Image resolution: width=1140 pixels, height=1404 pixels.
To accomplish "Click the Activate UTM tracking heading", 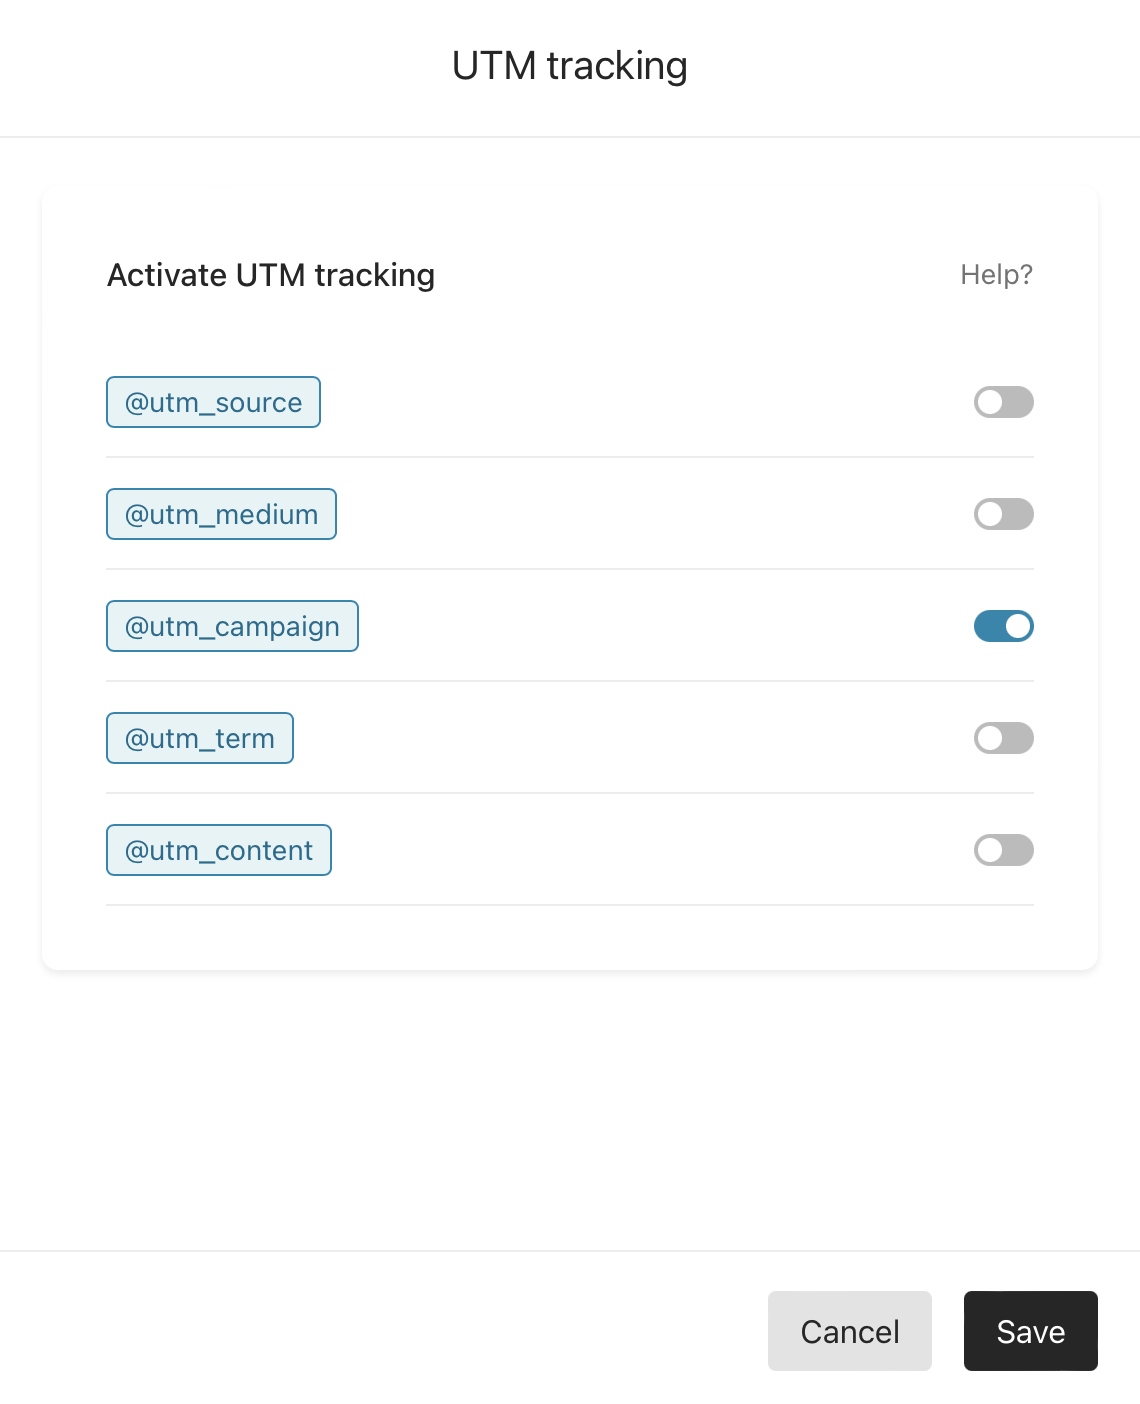I will pos(271,275).
